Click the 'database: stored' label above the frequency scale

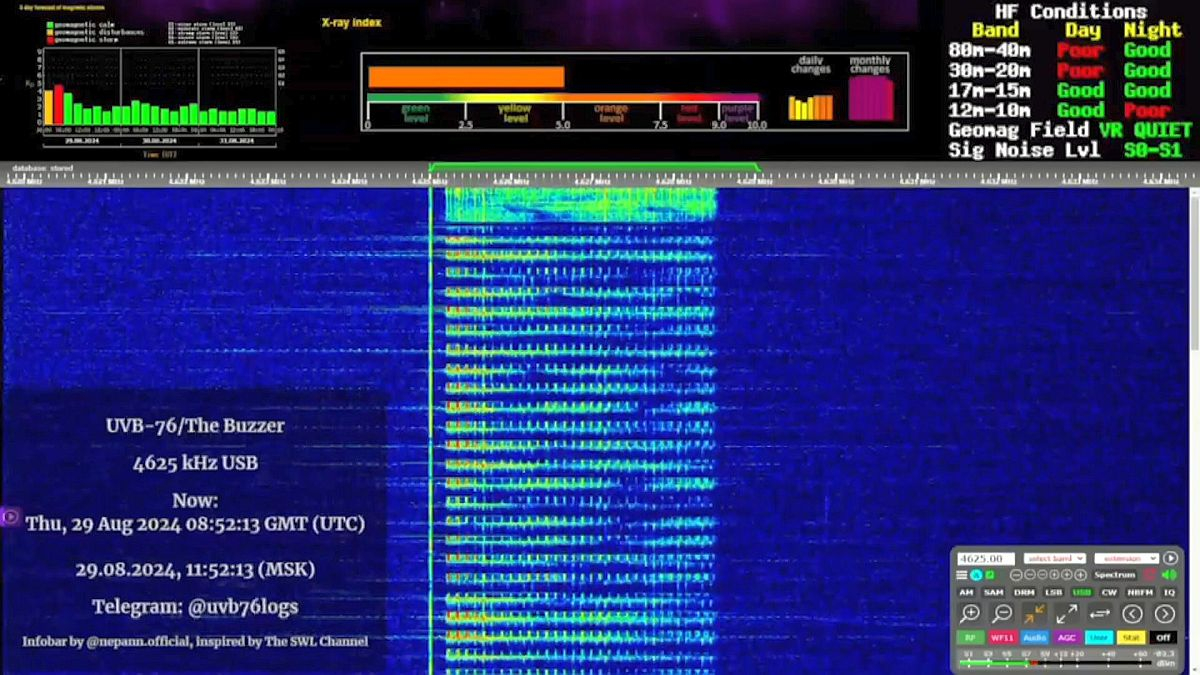click(x=42, y=168)
